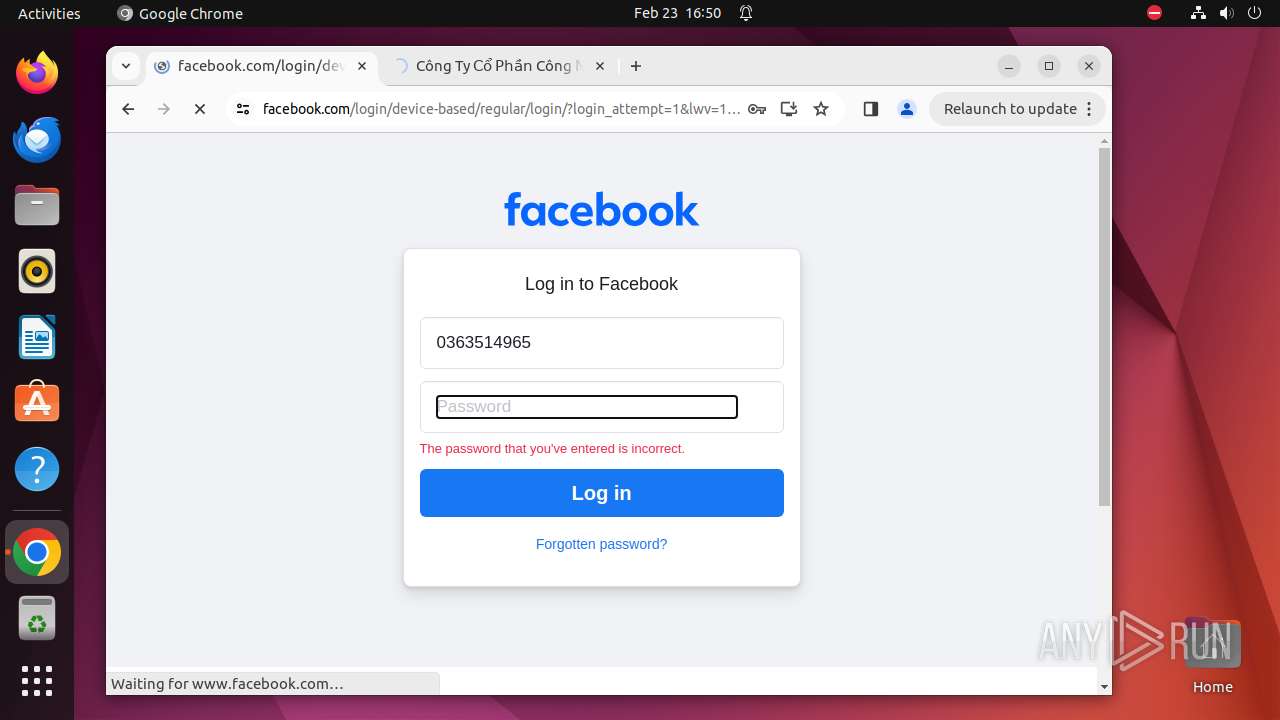1280x720 pixels.
Task: Expand the tab search dropdown arrow
Action: point(125,66)
